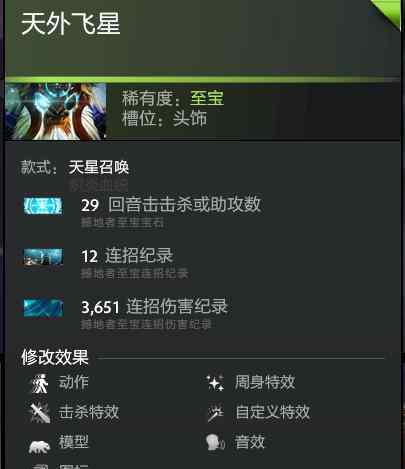405x469 pixels.
Task: Click the 自定义特效 text label
Action: click(273, 412)
